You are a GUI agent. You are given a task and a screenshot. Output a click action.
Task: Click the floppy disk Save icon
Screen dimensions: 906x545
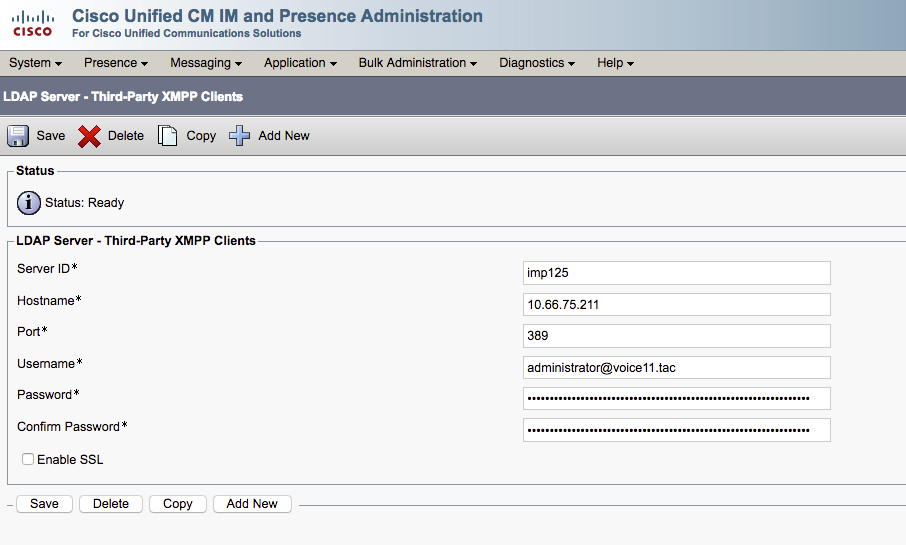[18, 136]
